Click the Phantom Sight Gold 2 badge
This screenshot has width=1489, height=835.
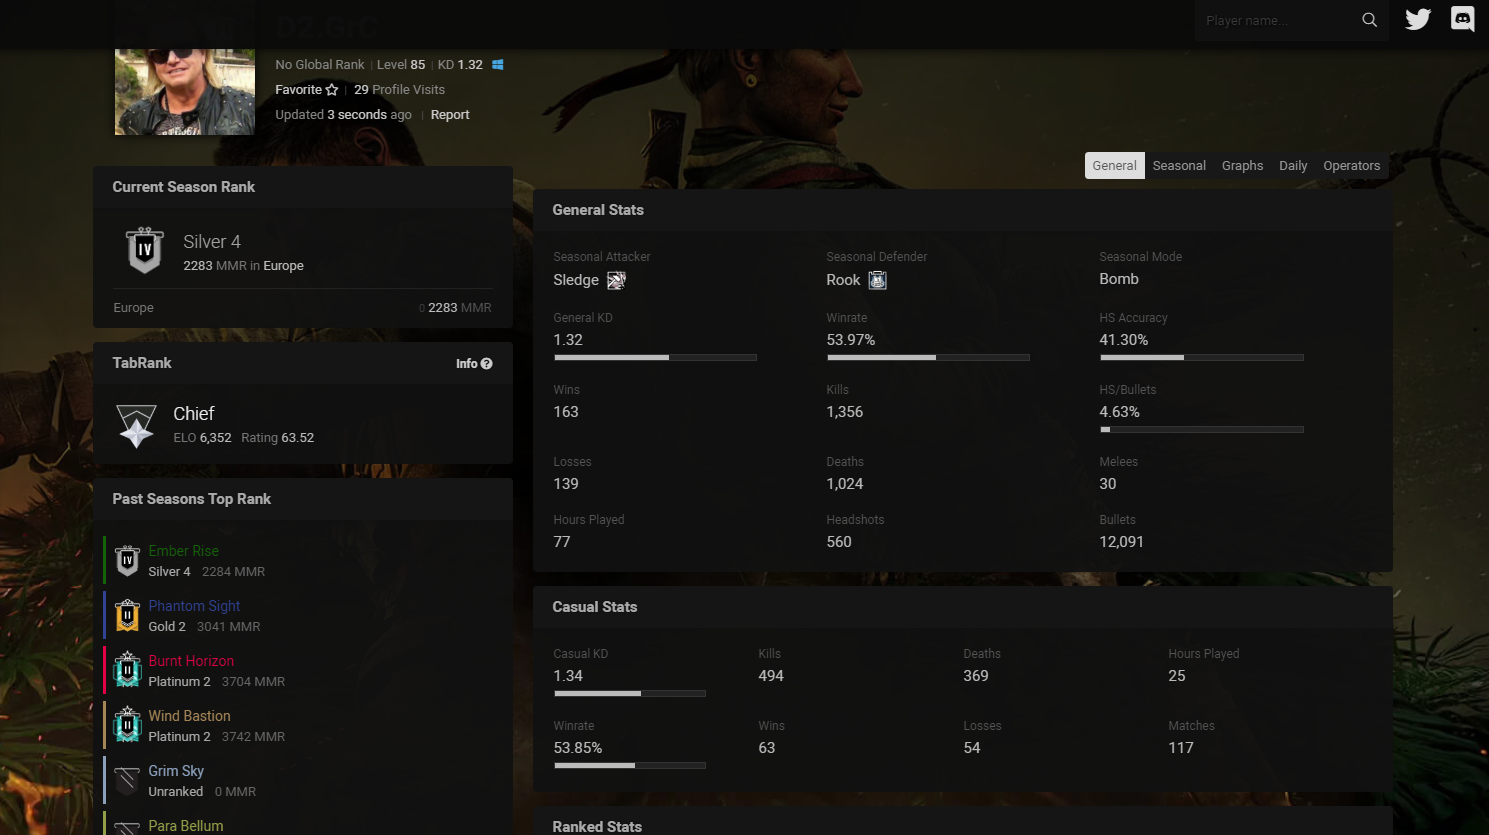(127, 616)
